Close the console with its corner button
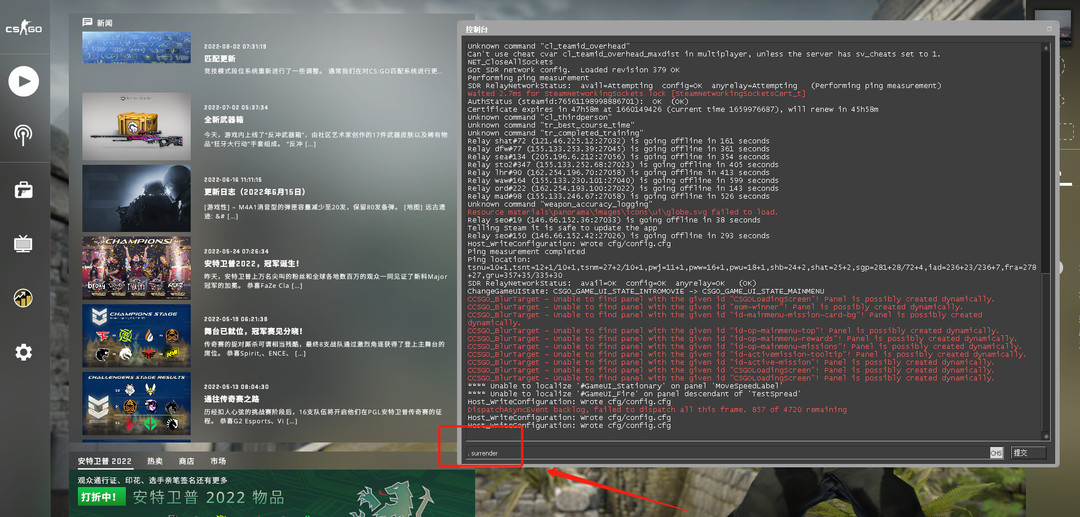 [x=1050, y=29]
